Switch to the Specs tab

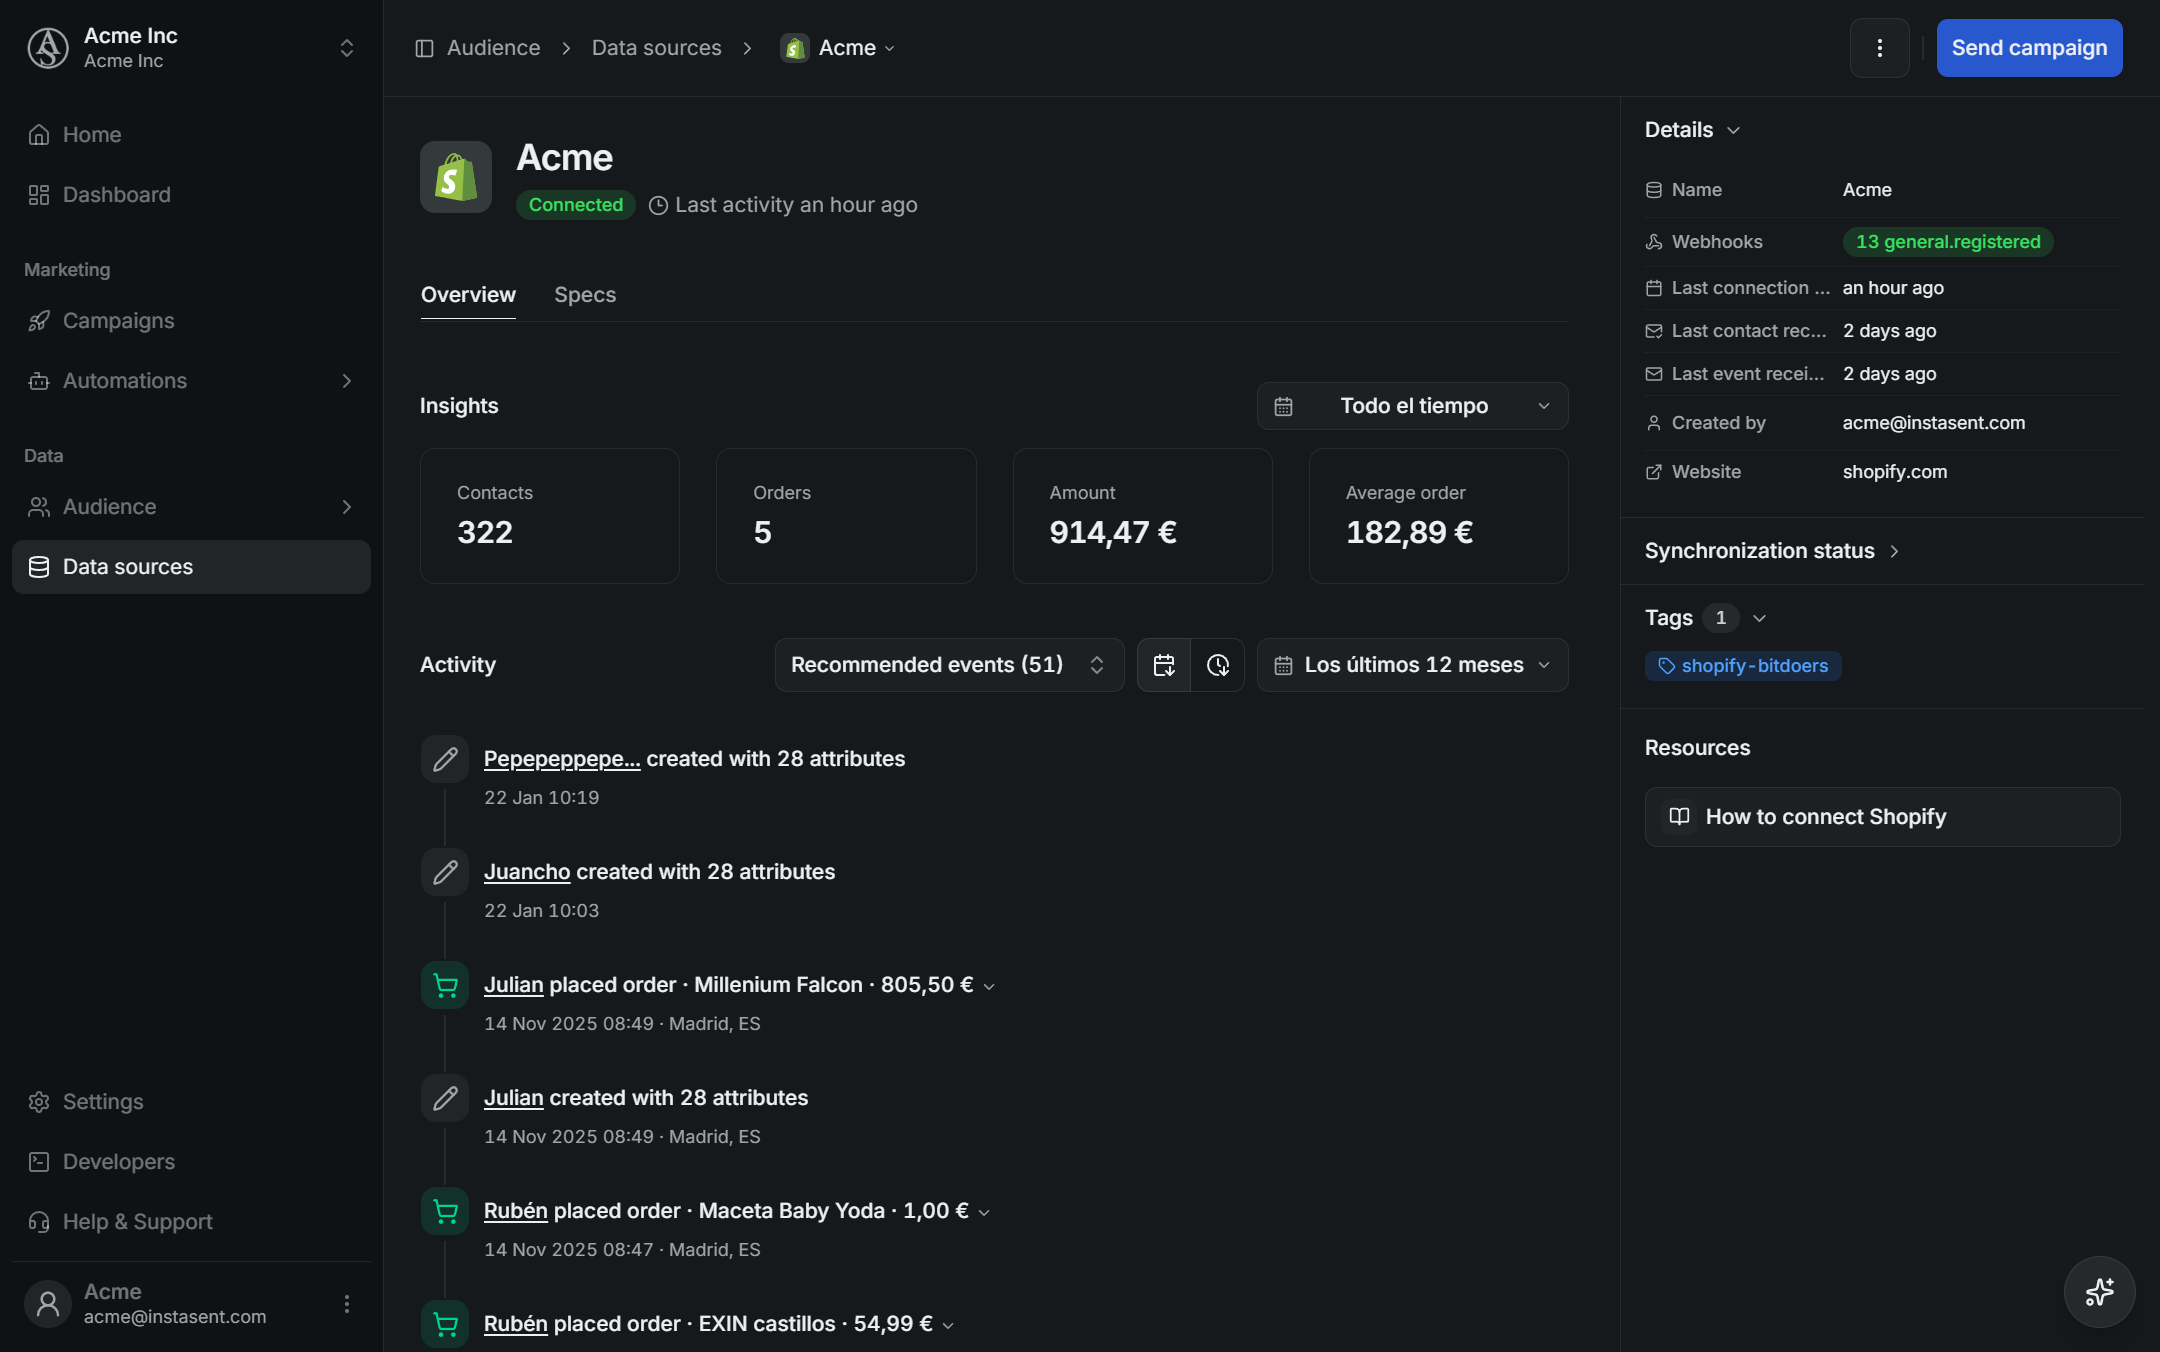[585, 295]
